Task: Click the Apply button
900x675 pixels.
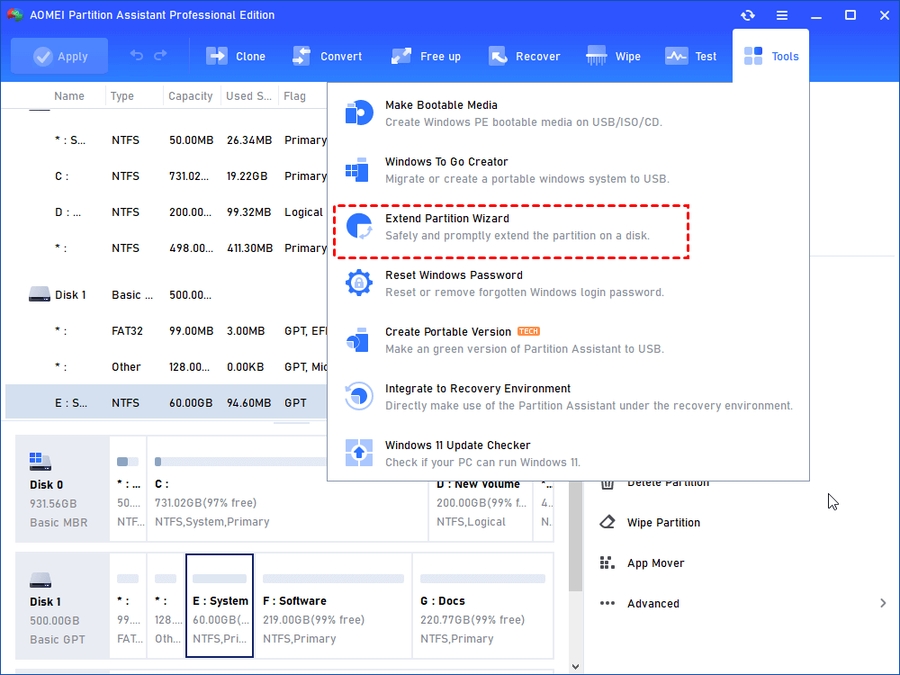Action: (61, 57)
